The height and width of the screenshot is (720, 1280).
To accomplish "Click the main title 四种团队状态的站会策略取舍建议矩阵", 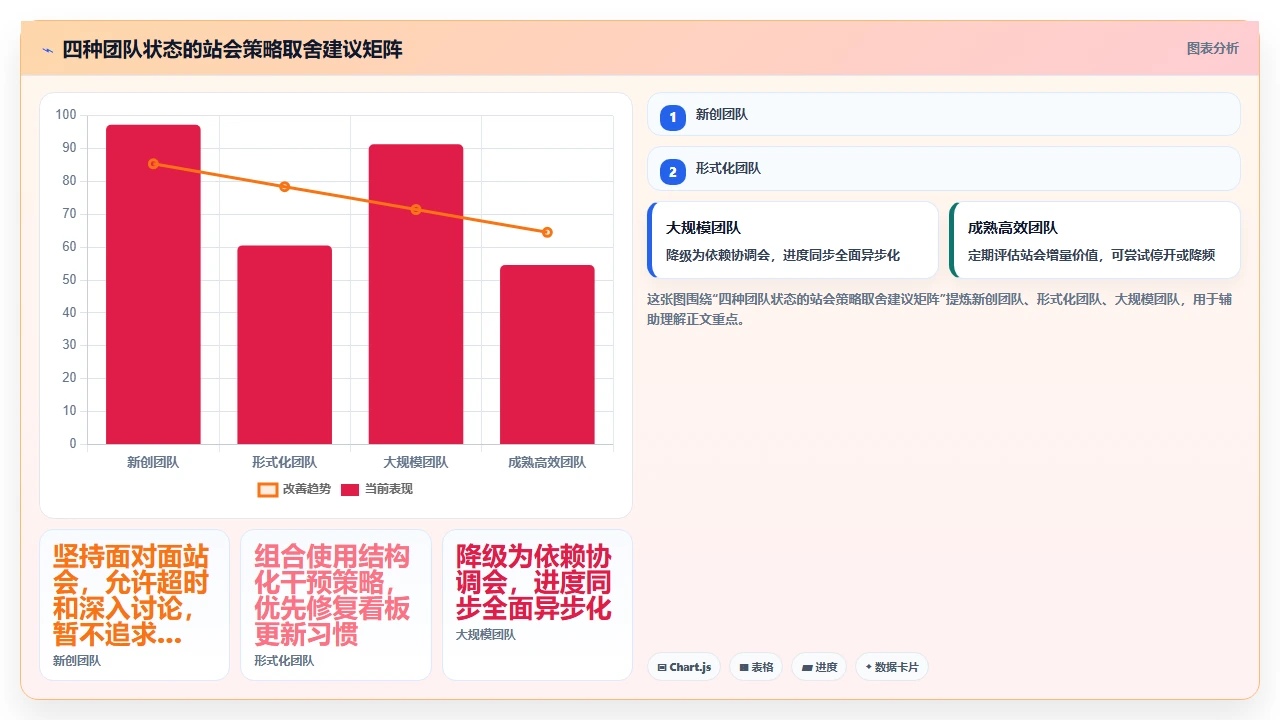I will click(x=232, y=49).
